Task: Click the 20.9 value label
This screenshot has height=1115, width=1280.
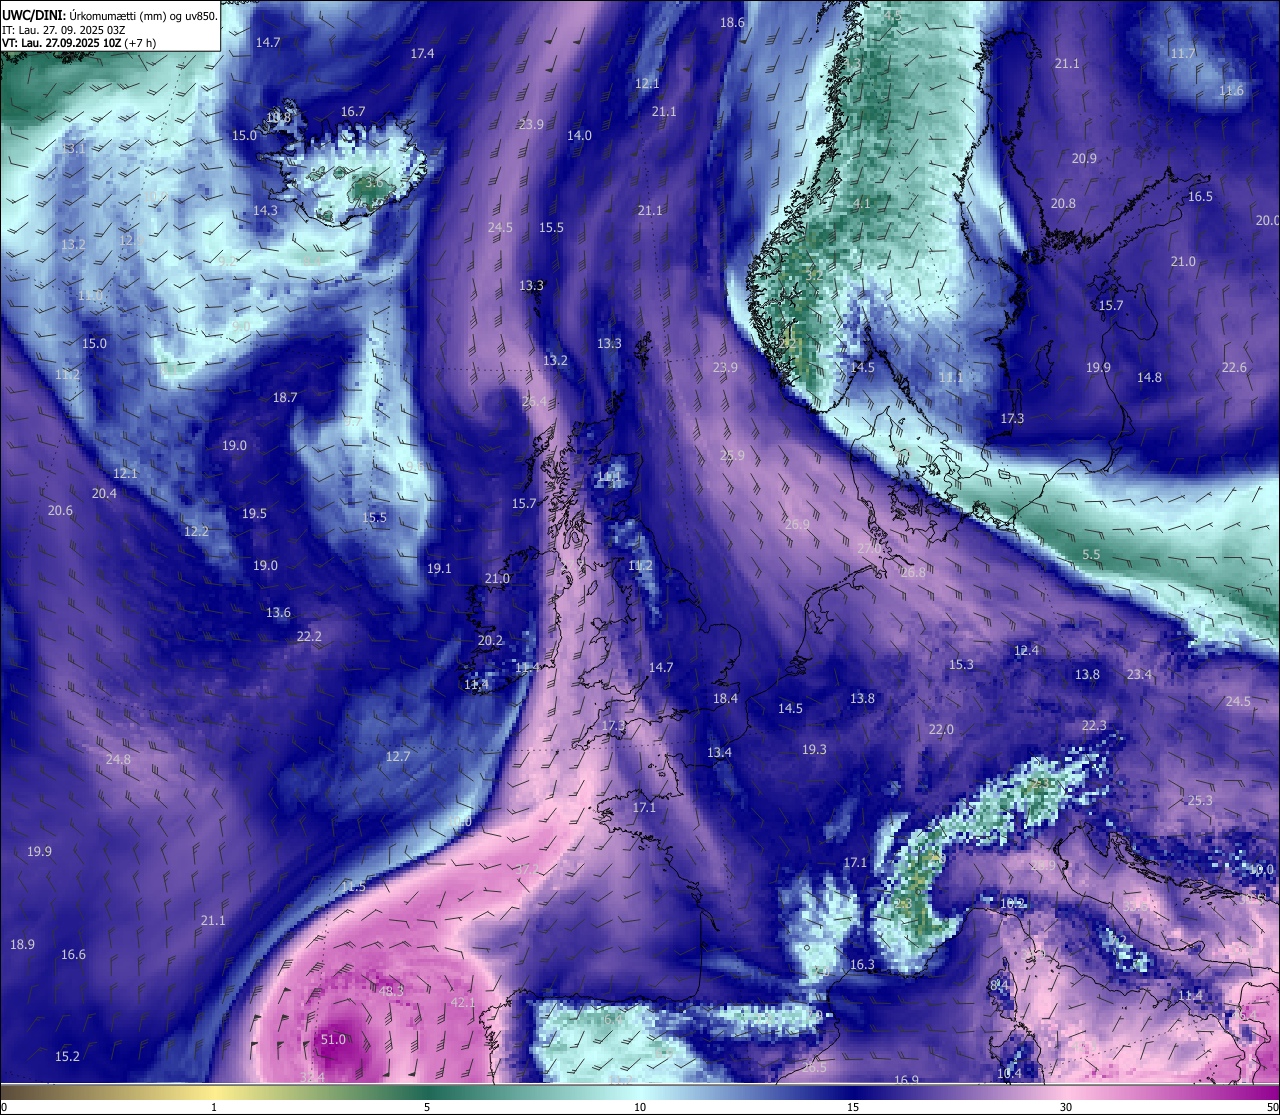Action: coord(1084,159)
